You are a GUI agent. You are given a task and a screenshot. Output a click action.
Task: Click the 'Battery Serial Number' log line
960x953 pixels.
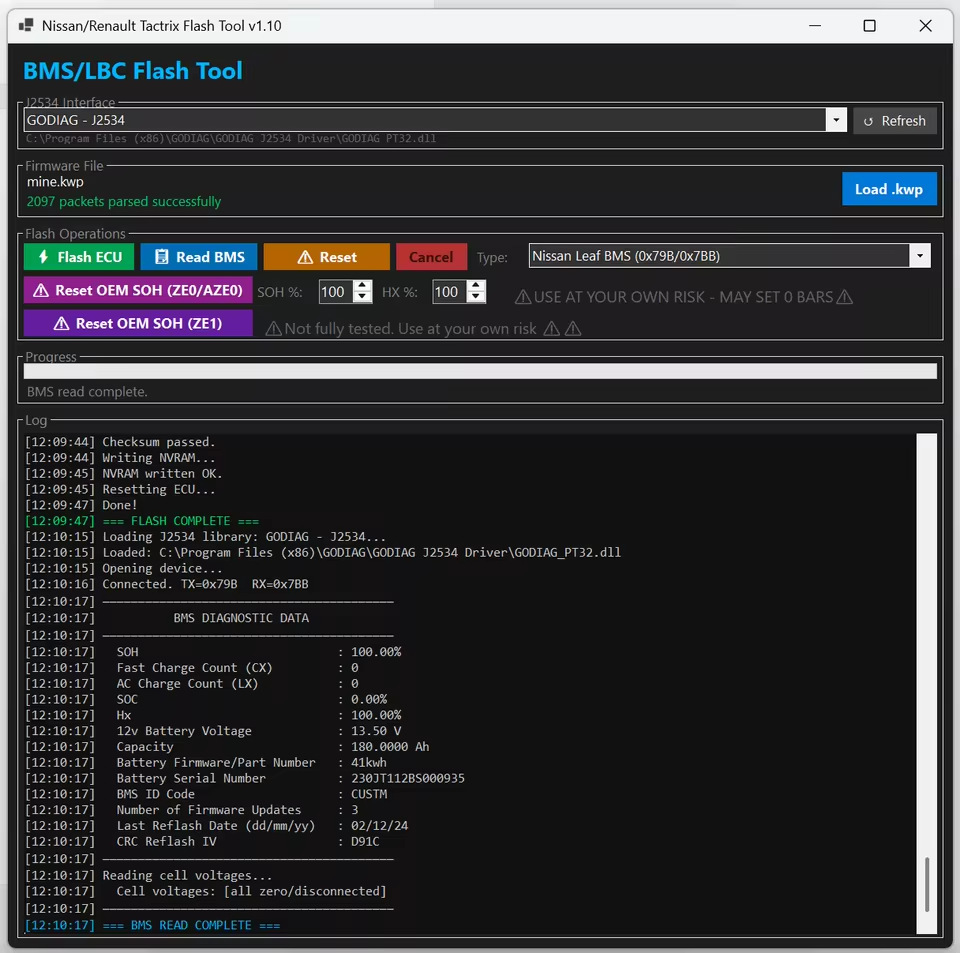(x=244, y=778)
